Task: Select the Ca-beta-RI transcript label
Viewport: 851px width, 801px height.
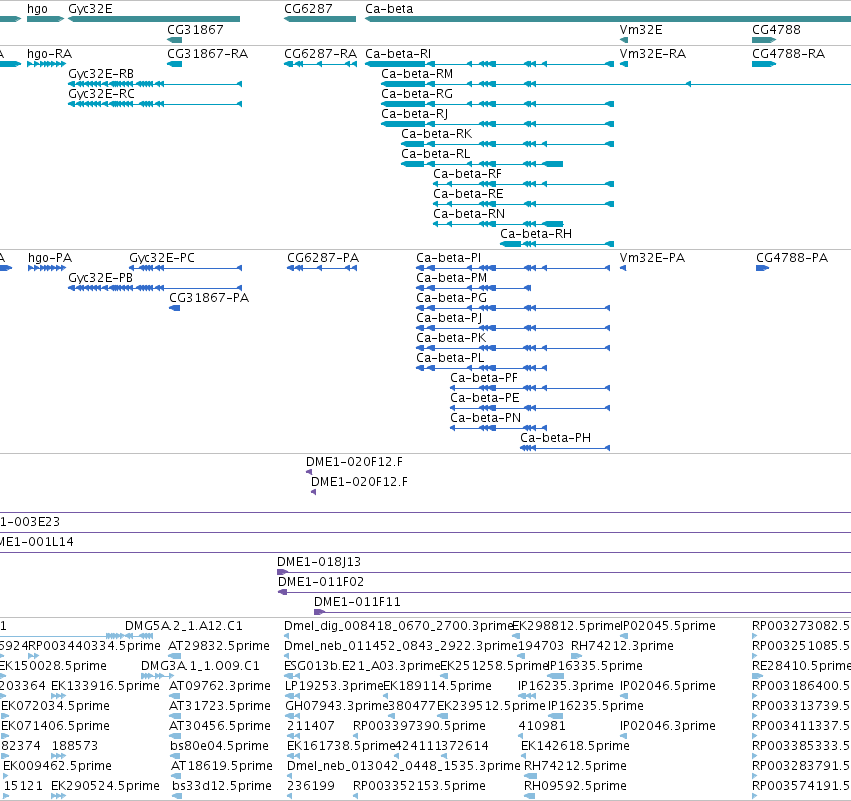Action: [398, 54]
